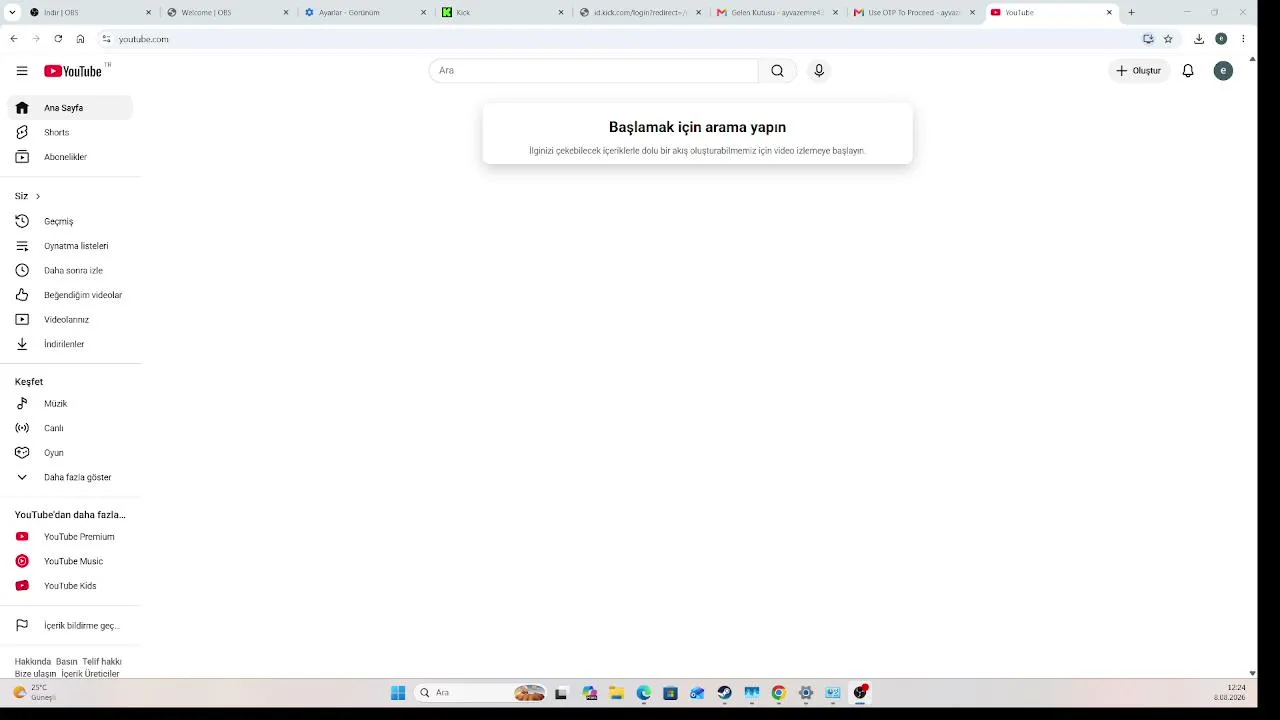Switch to the İndir | OBS tab
The height and width of the screenshot is (720, 1280).
(x=88, y=12)
